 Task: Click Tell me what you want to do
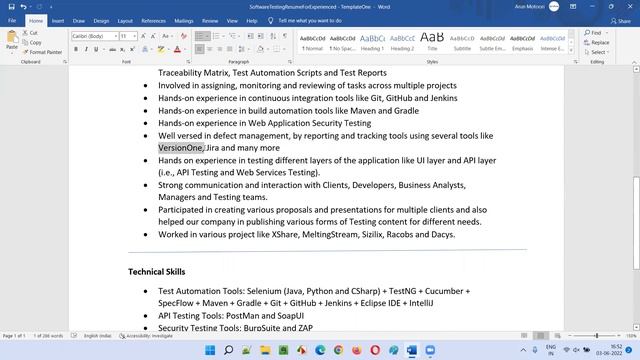[305, 21]
